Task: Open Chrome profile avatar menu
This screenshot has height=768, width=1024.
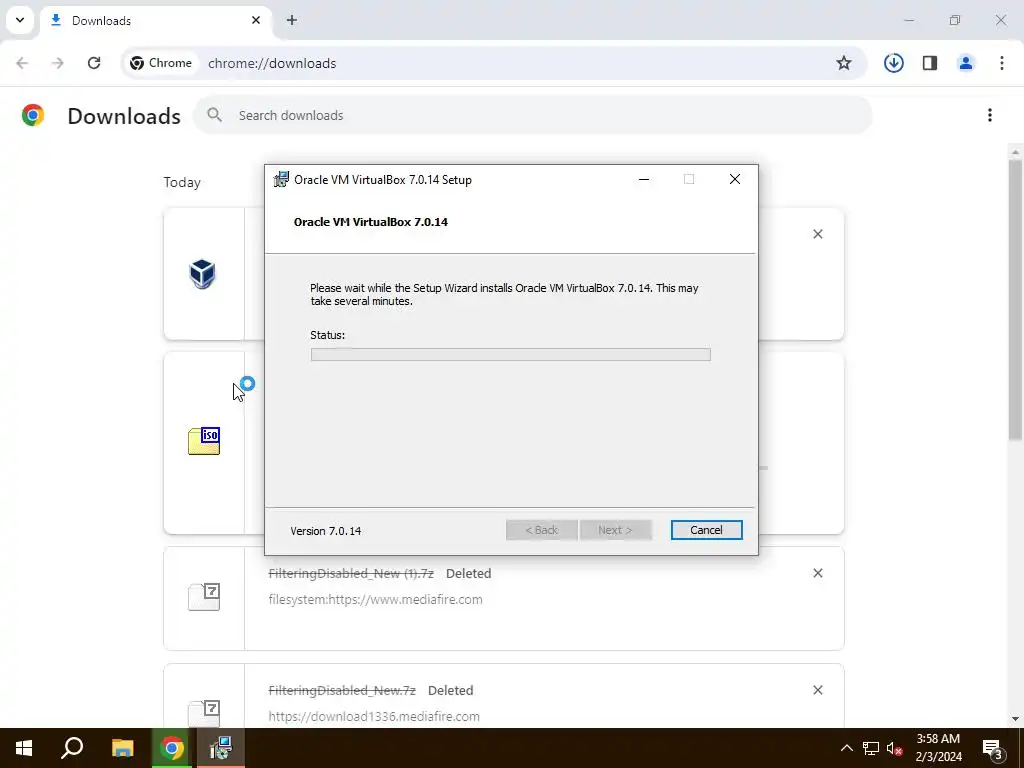Action: [x=966, y=63]
